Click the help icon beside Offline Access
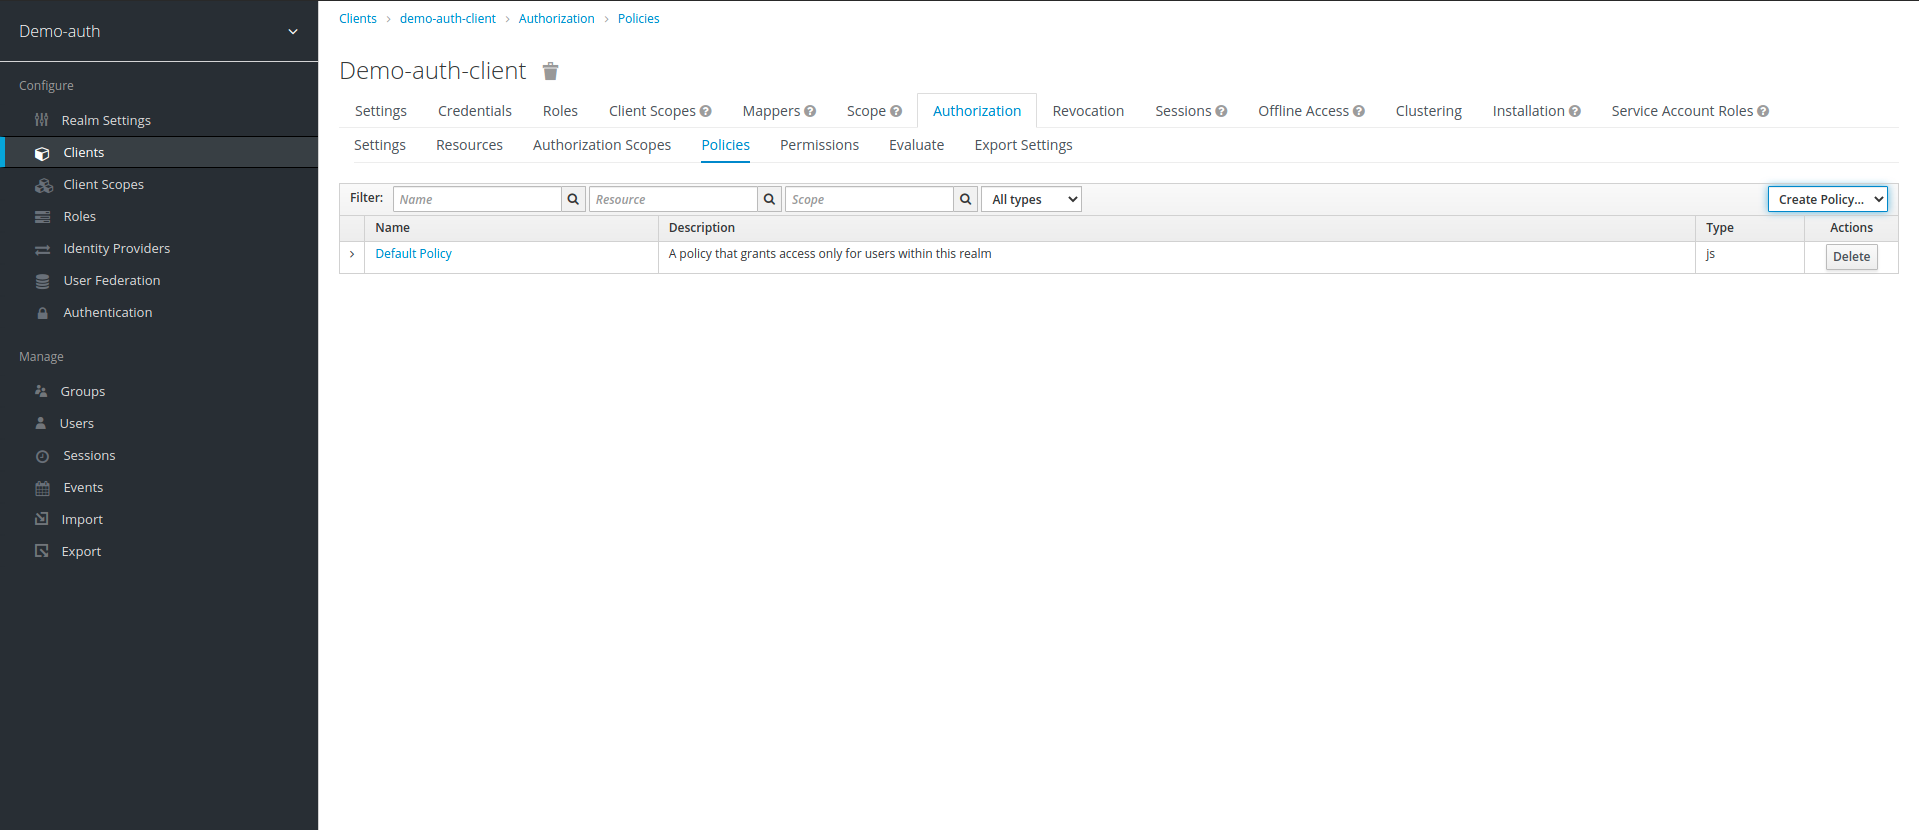1919x833 pixels. [1359, 112]
